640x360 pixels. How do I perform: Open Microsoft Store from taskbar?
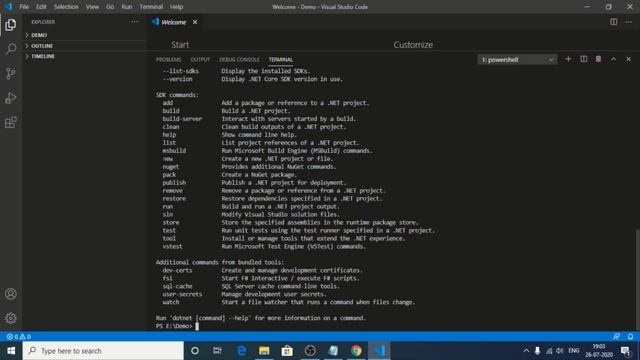pos(287,351)
